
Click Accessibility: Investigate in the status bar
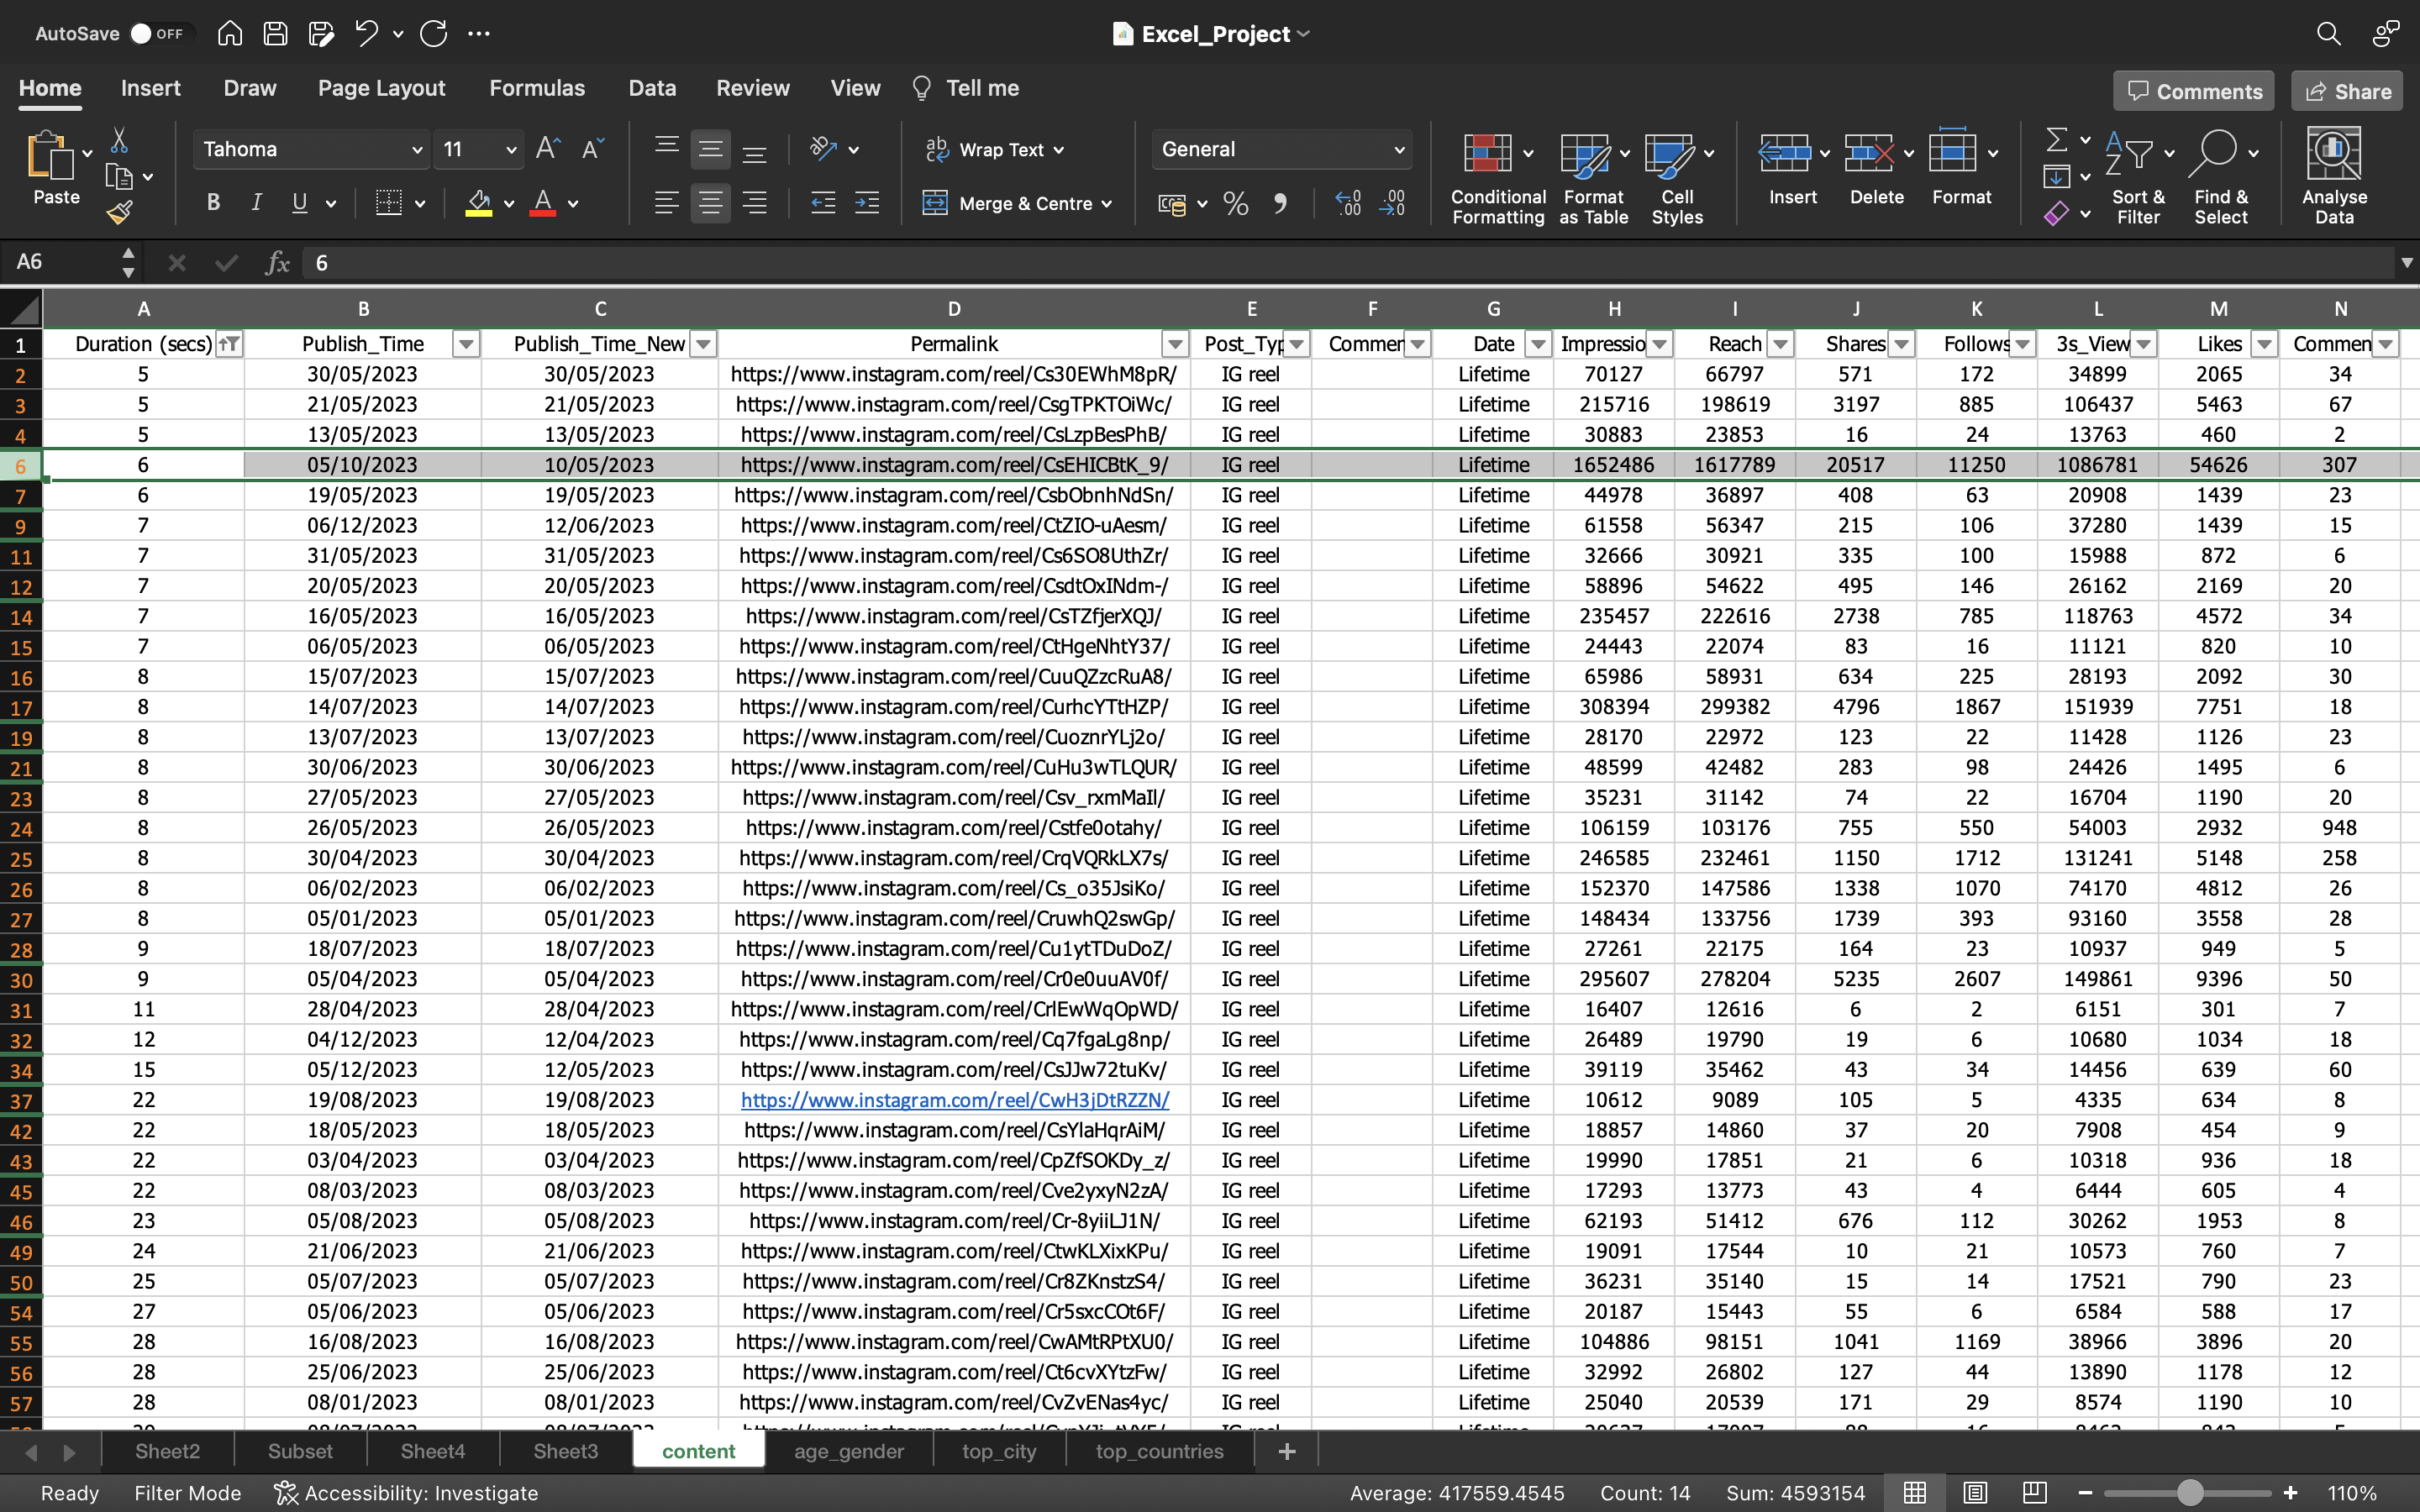[x=406, y=1492]
